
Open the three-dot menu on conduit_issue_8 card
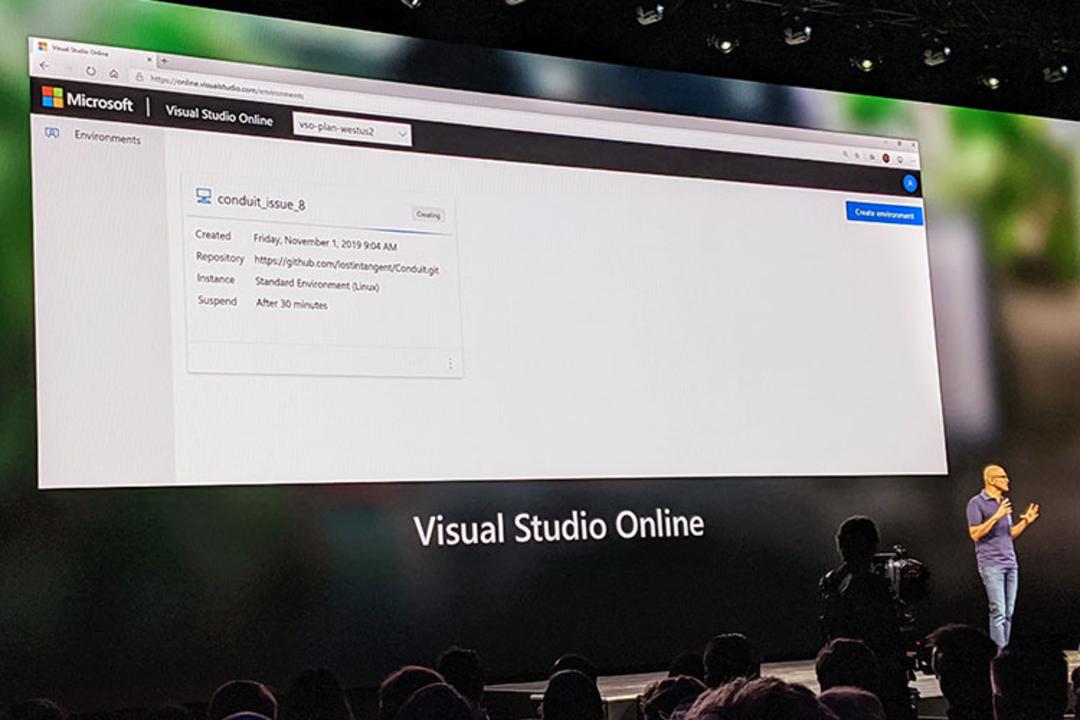point(450,363)
